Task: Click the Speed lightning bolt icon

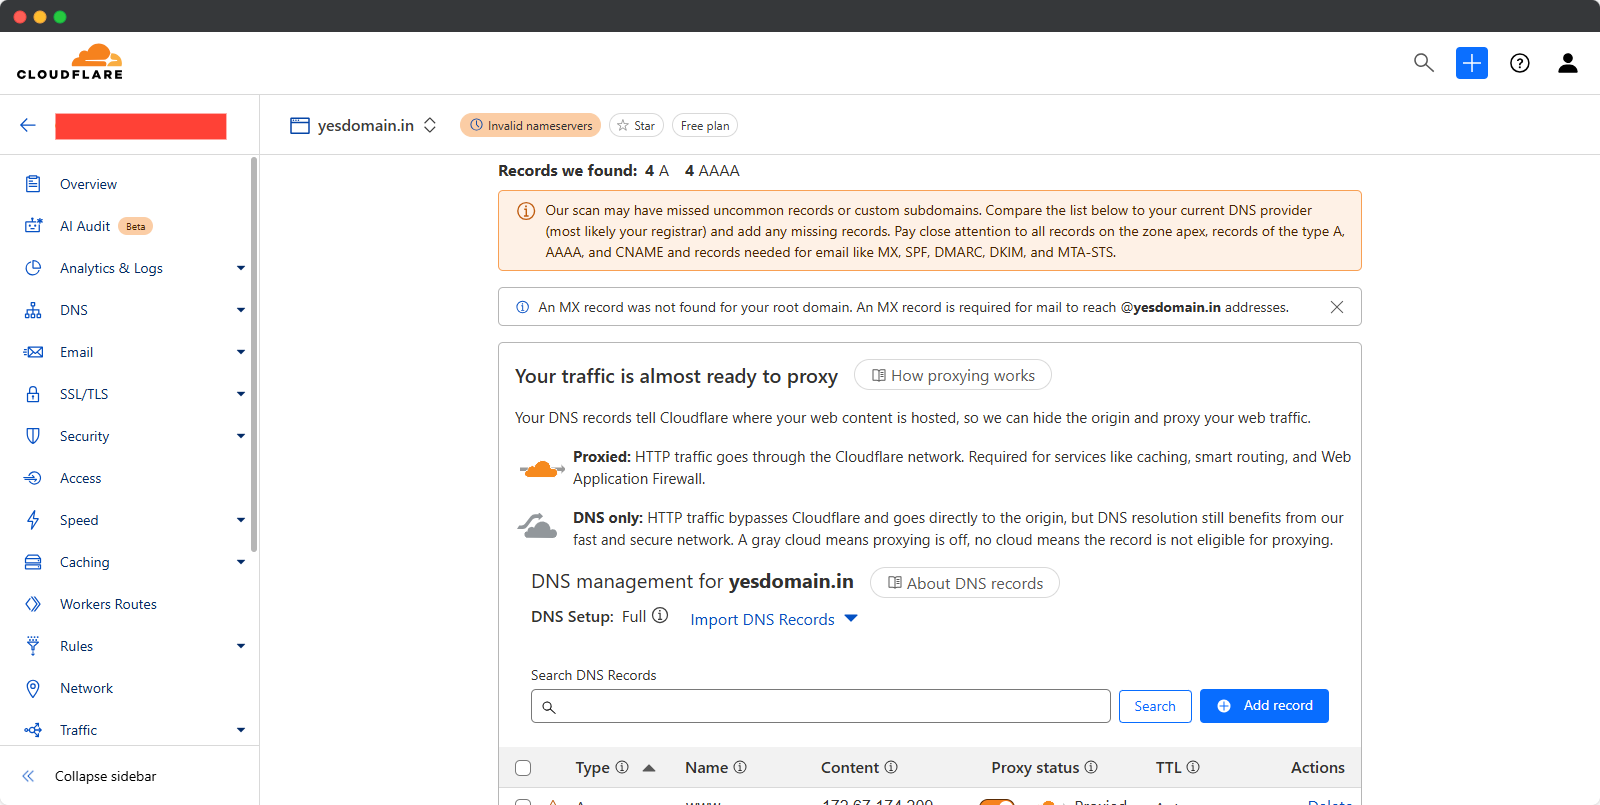Action: click(33, 520)
